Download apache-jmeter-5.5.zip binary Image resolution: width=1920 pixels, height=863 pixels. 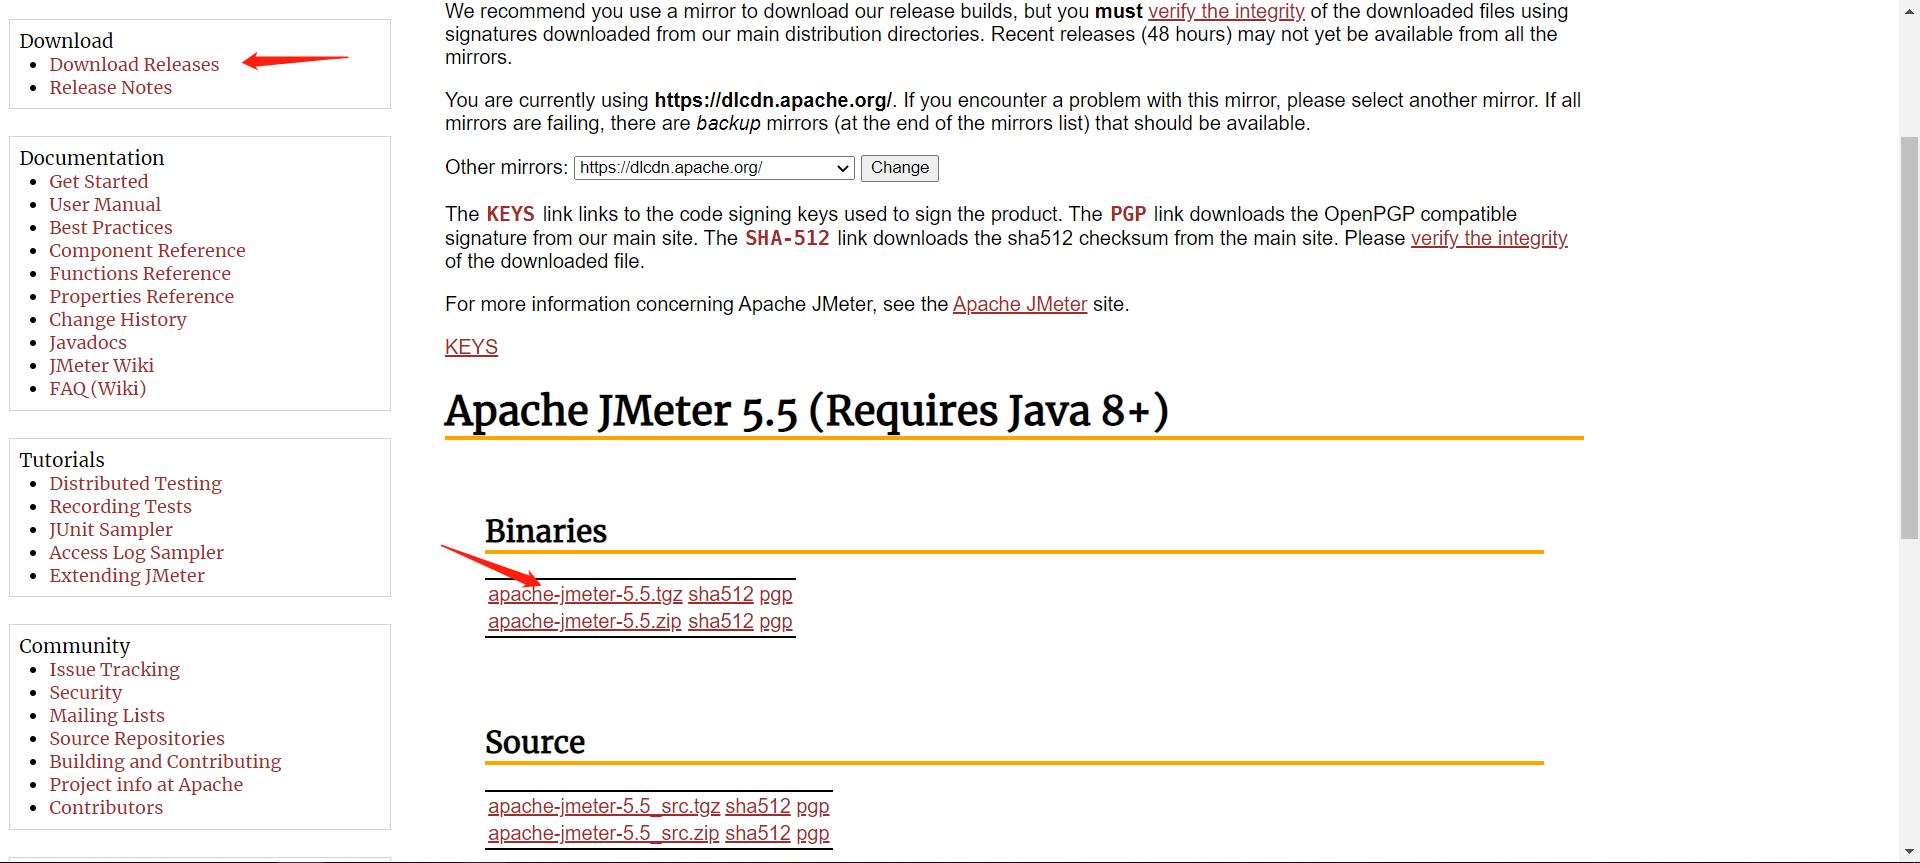coord(585,622)
